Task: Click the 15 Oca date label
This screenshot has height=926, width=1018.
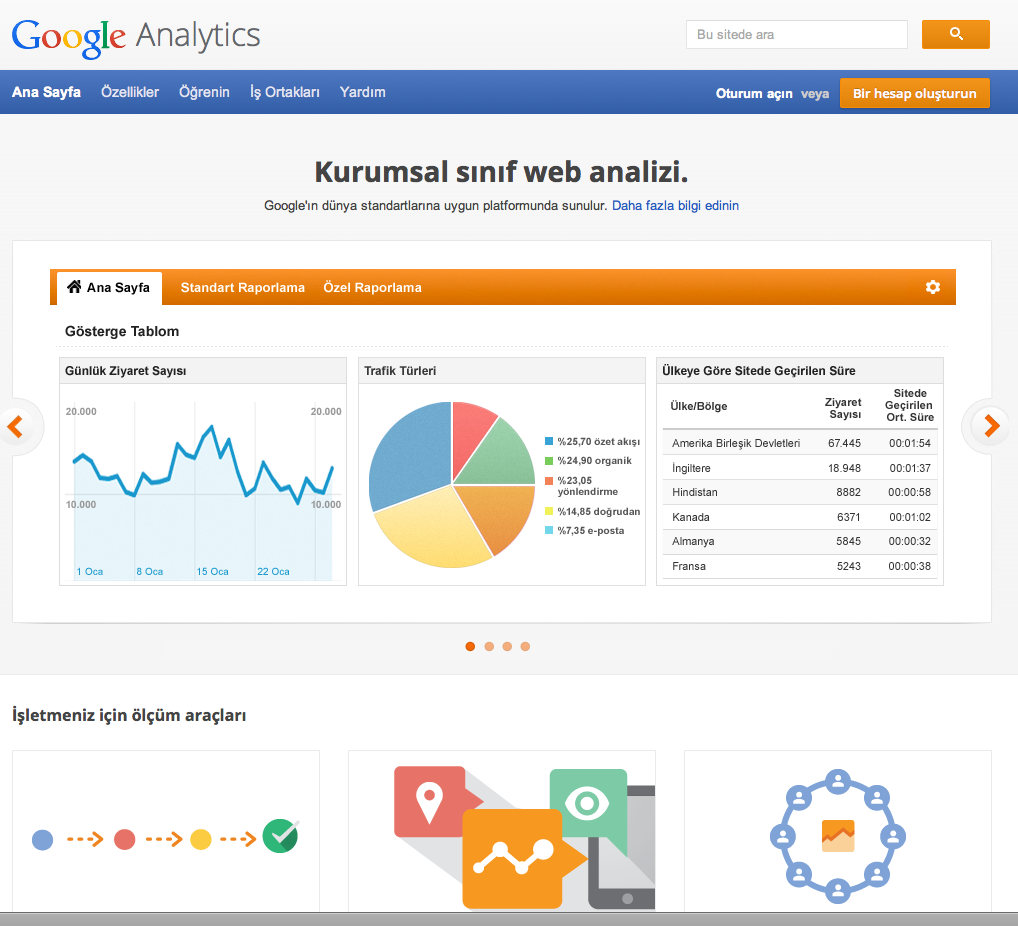Action: (x=212, y=571)
